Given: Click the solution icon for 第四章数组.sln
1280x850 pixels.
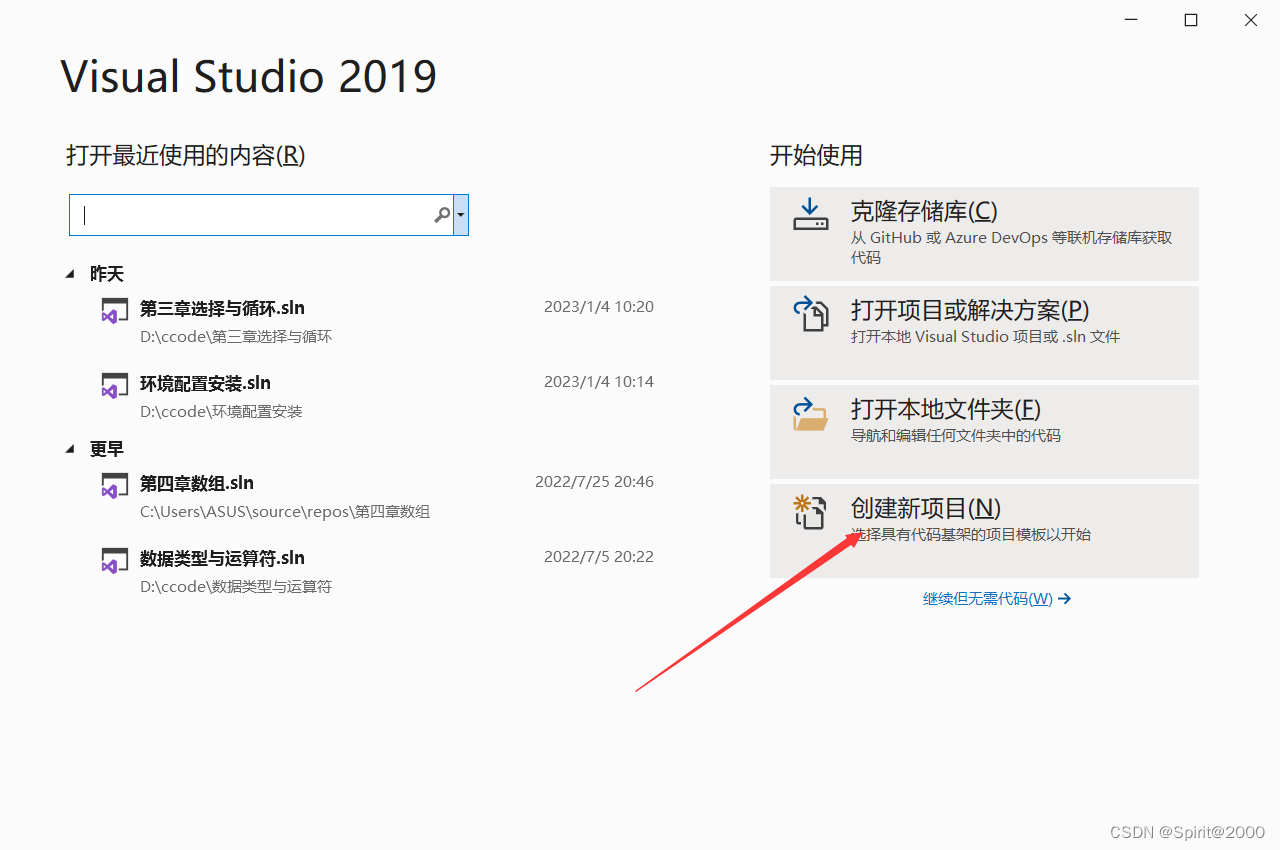Looking at the screenshot, I should point(114,485).
